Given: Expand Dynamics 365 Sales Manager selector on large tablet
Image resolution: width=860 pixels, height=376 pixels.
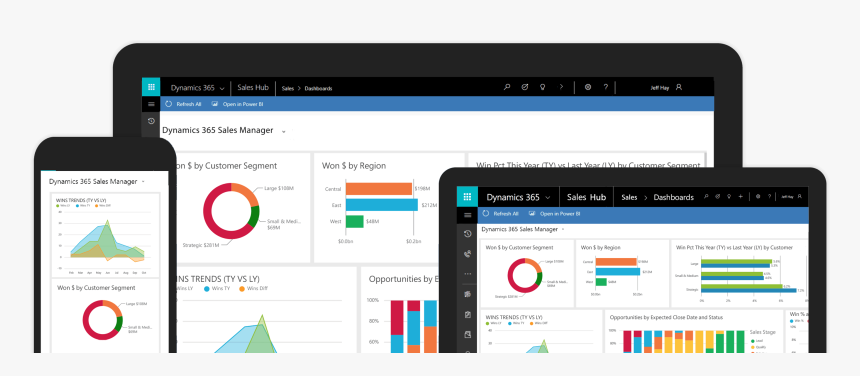Looking at the screenshot, I should click(x=284, y=132).
